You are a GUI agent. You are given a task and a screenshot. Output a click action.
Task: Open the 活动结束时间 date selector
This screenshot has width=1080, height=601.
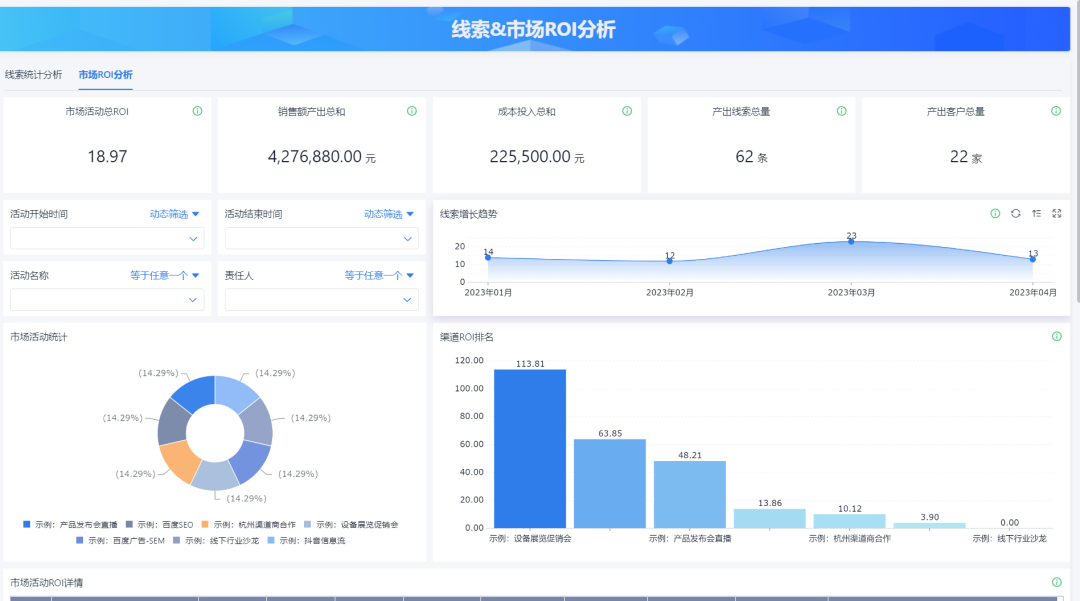pyautogui.click(x=319, y=239)
